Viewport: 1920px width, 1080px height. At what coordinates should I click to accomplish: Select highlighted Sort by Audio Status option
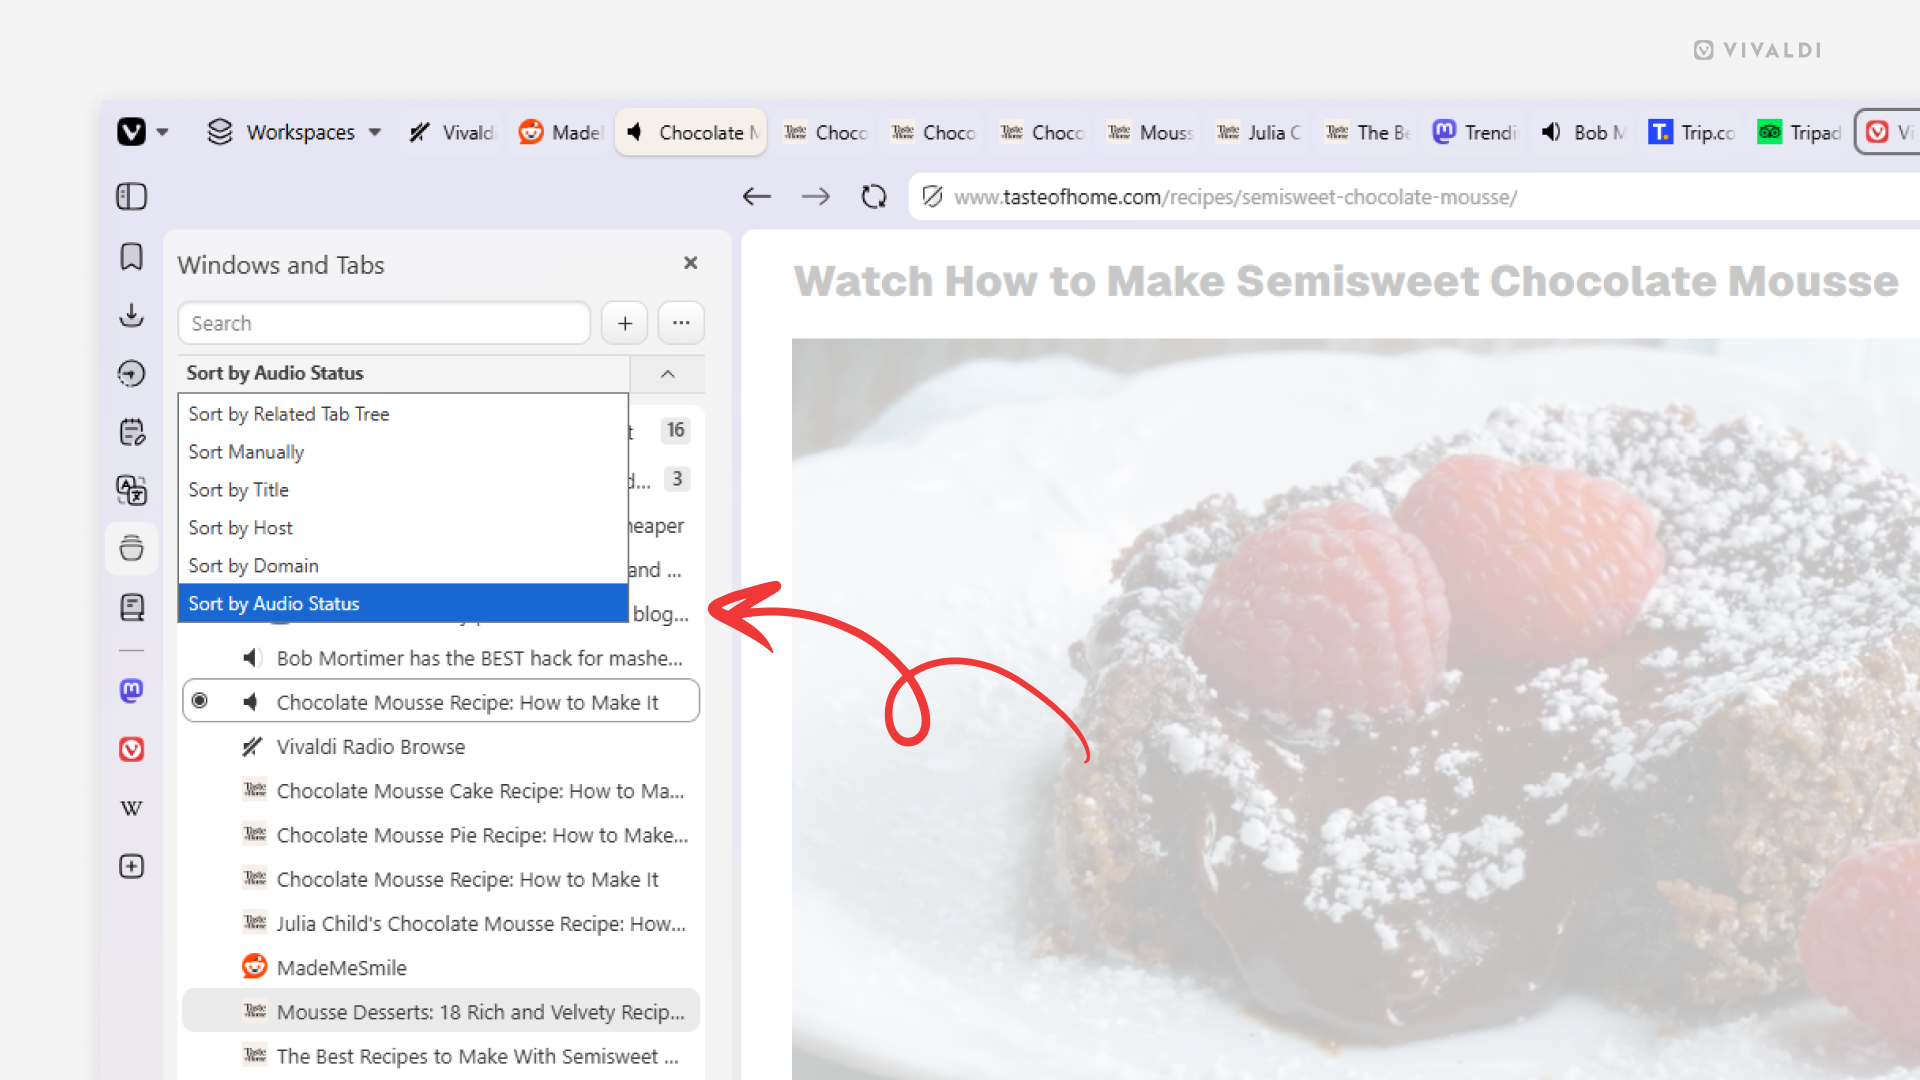403,604
